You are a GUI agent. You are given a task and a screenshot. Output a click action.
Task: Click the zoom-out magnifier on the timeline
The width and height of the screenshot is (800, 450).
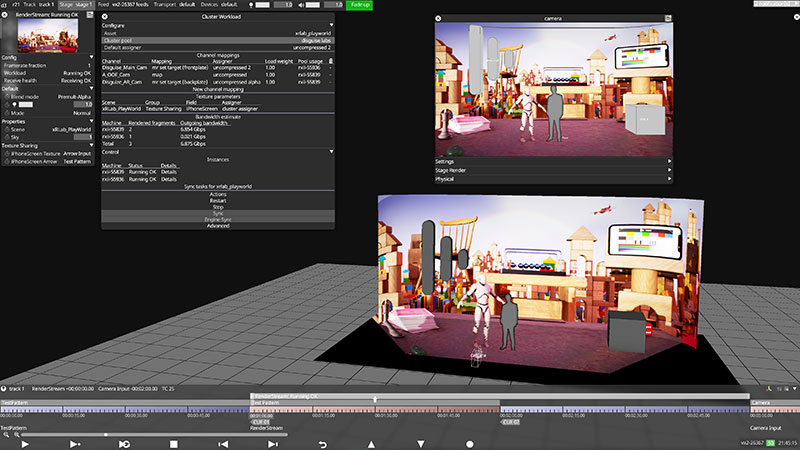[6, 435]
